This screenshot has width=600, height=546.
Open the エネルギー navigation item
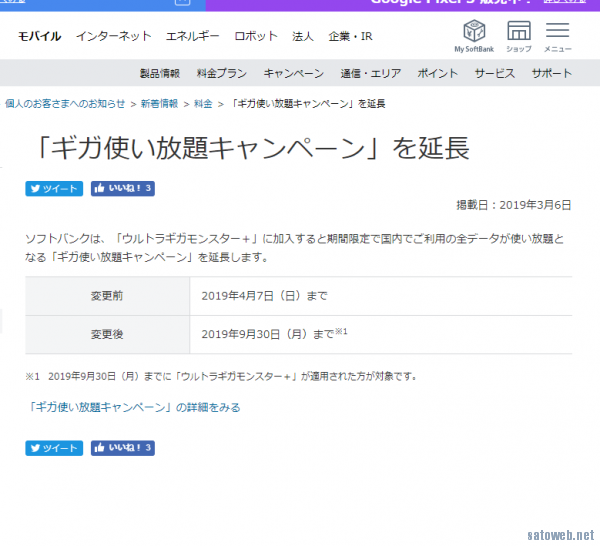pos(193,36)
